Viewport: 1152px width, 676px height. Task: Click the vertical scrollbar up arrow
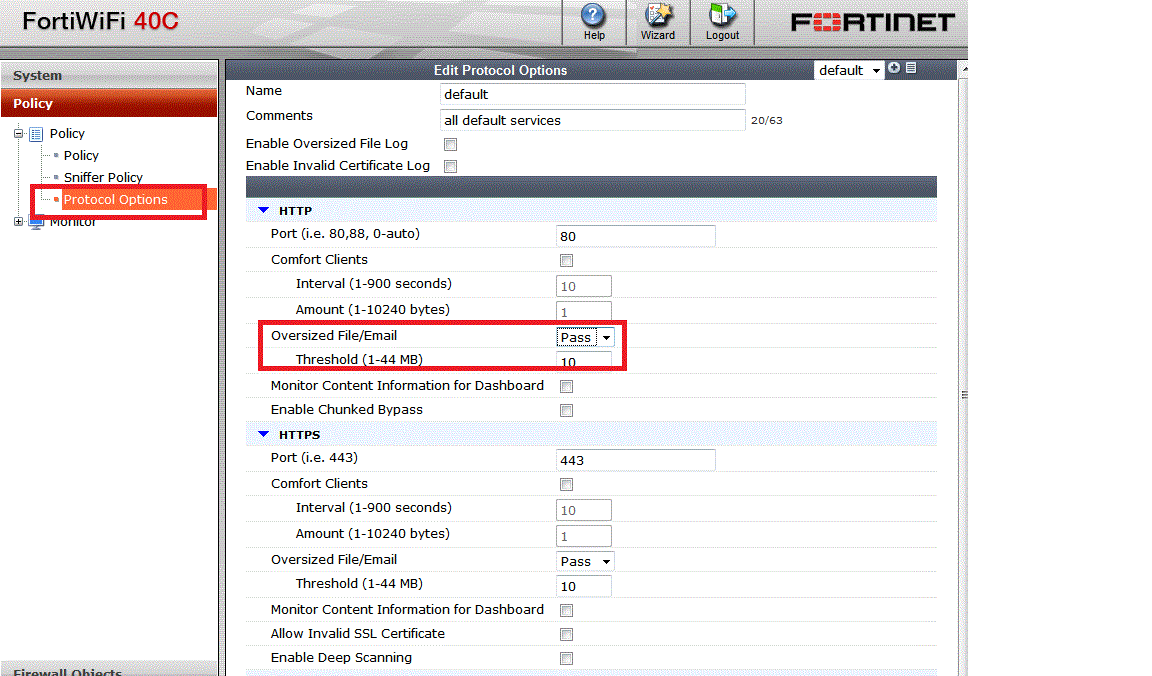(x=964, y=69)
